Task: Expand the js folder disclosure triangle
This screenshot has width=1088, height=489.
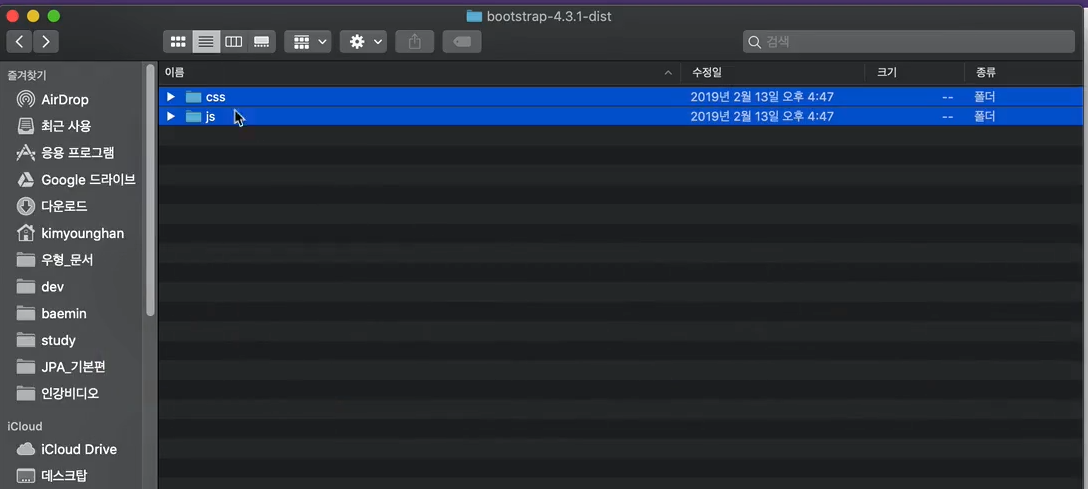Action: [x=171, y=117]
